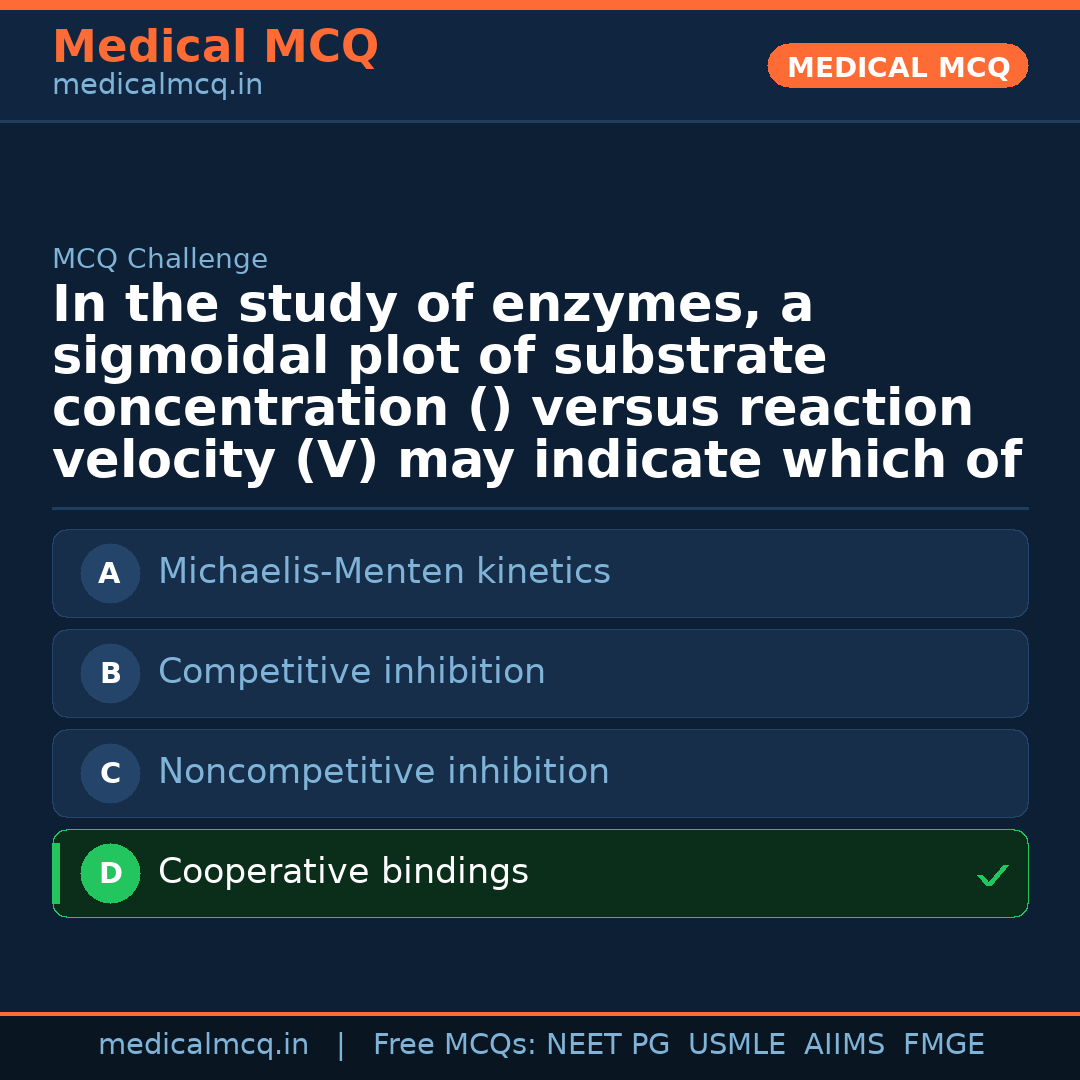Select the C letter circle
Image resolution: width=1080 pixels, height=1080 pixels.
click(x=110, y=773)
